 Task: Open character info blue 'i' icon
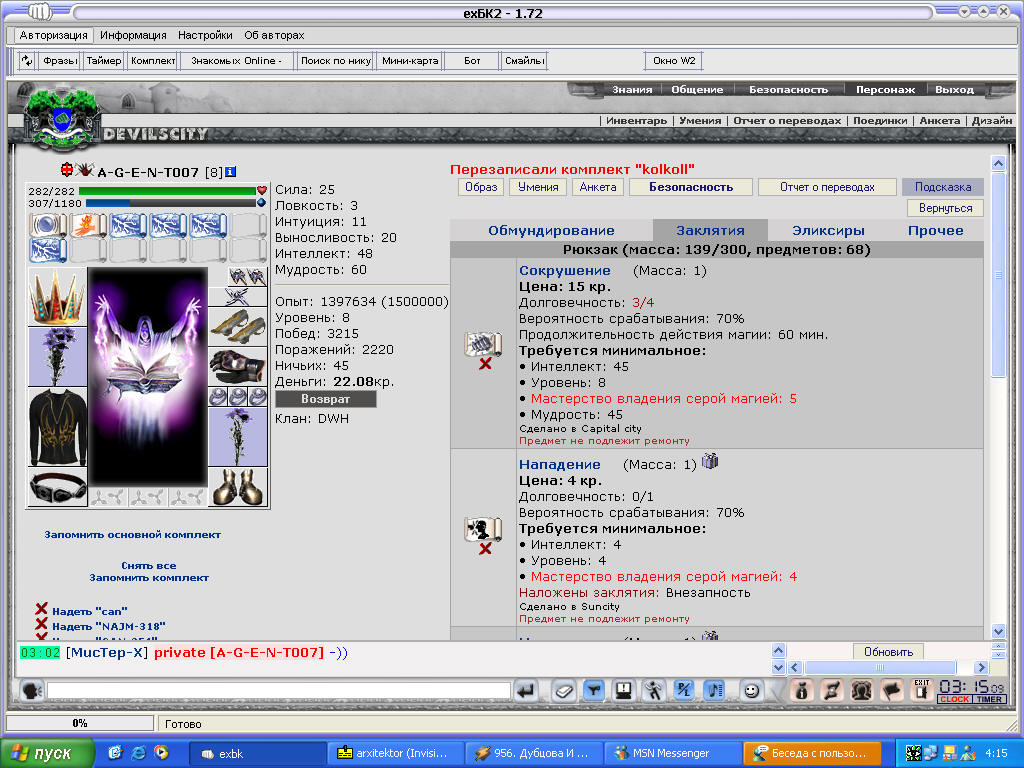(231, 172)
